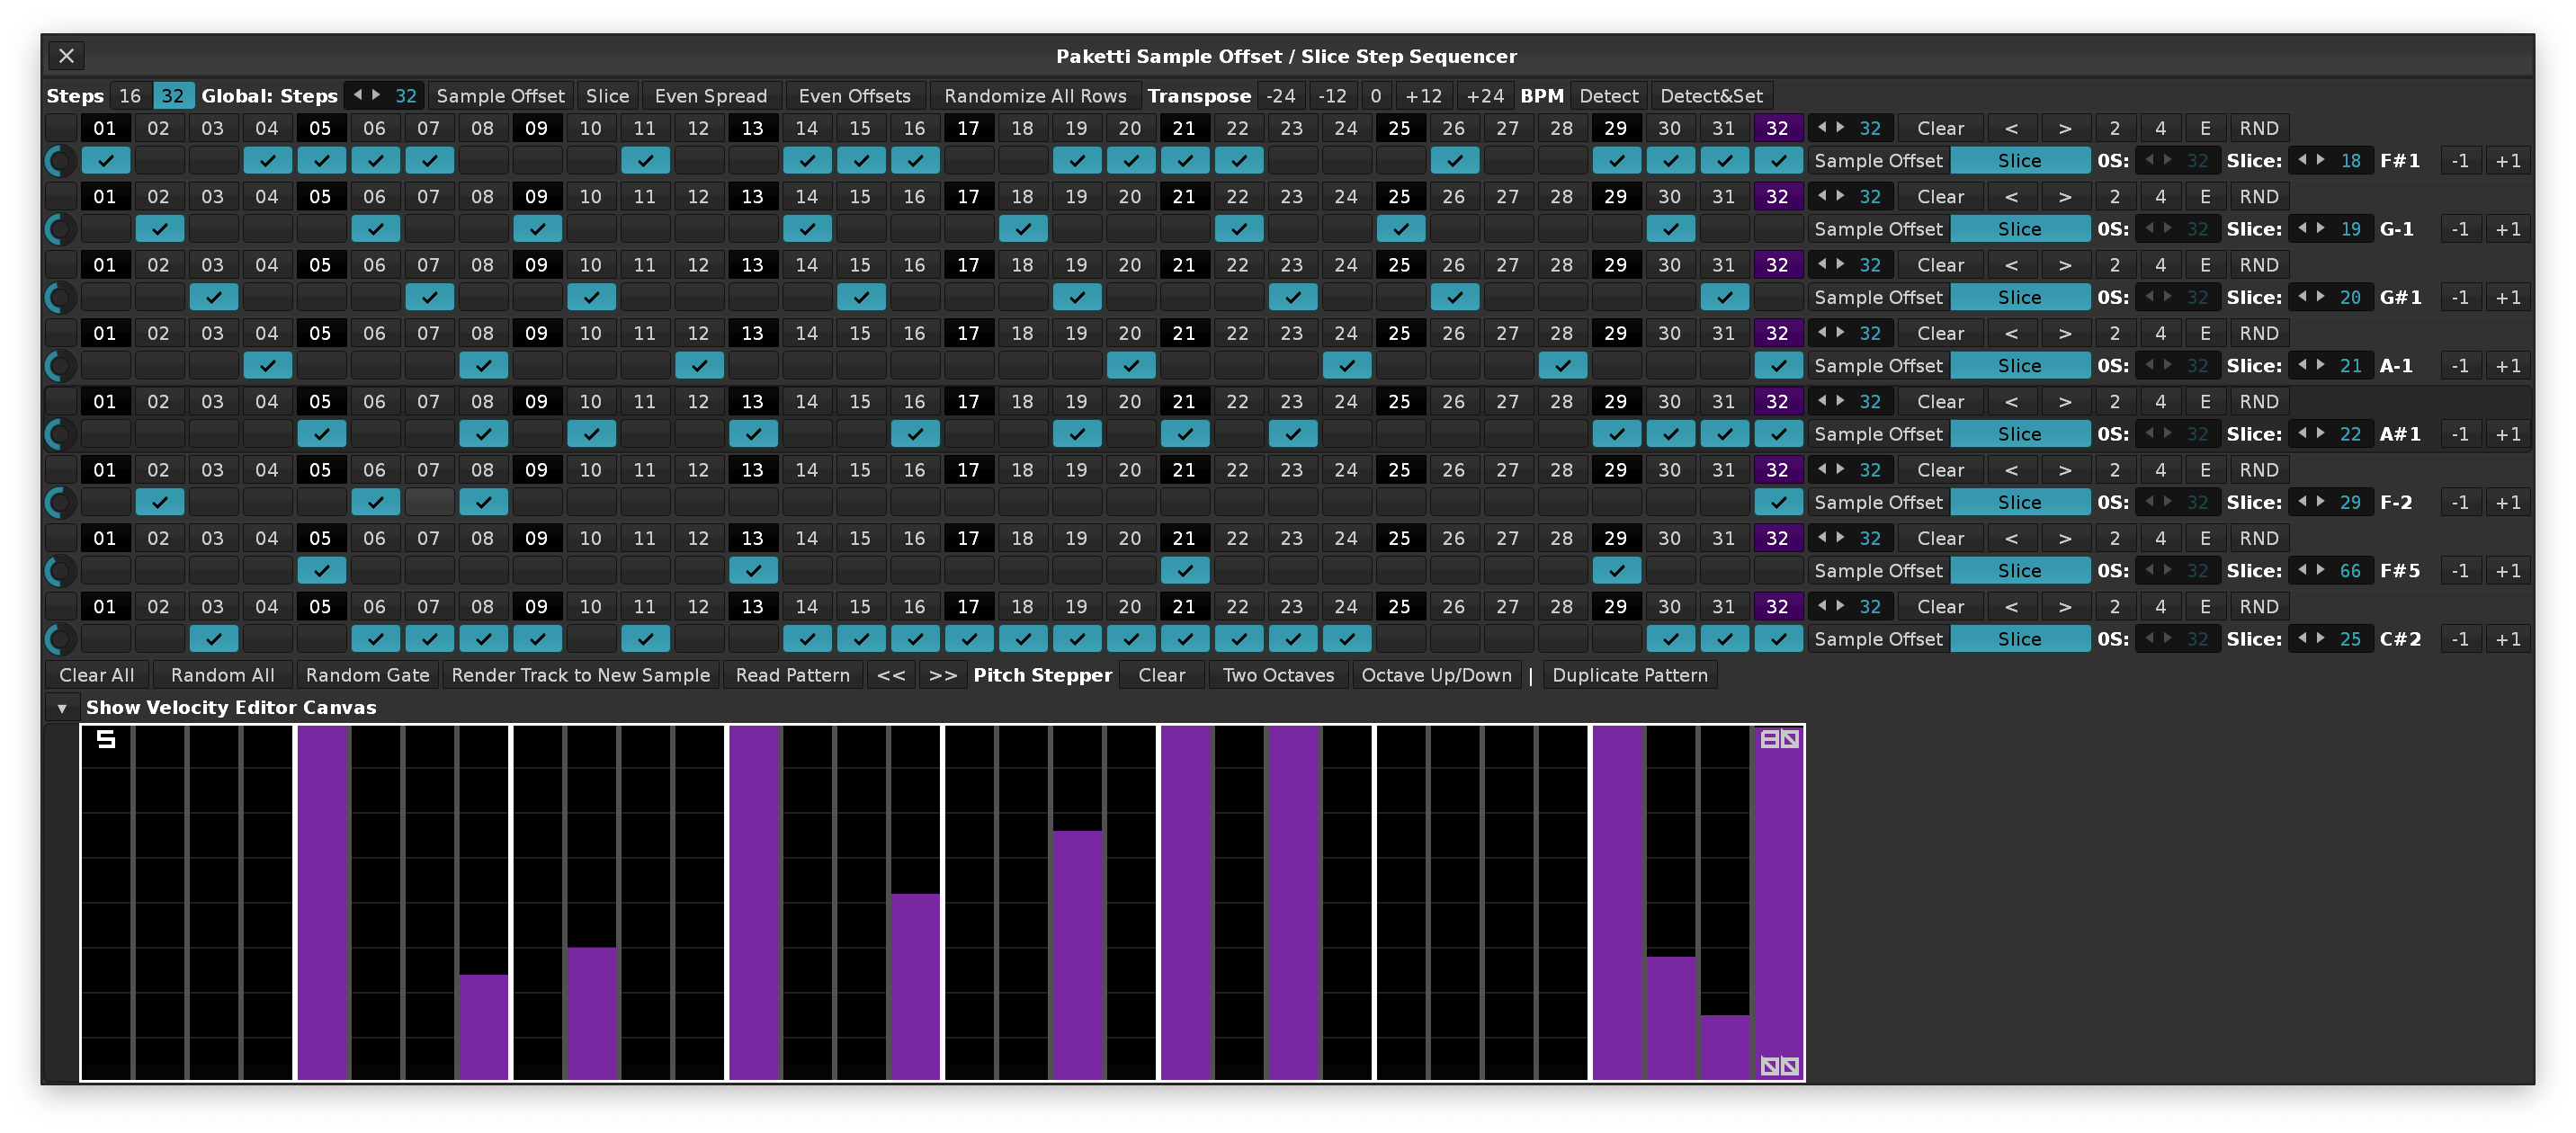Increase the A-1 row slice number arrow
The width and height of the screenshot is (2576, 1133).
pyautogui.click(x=2321, y=365)
